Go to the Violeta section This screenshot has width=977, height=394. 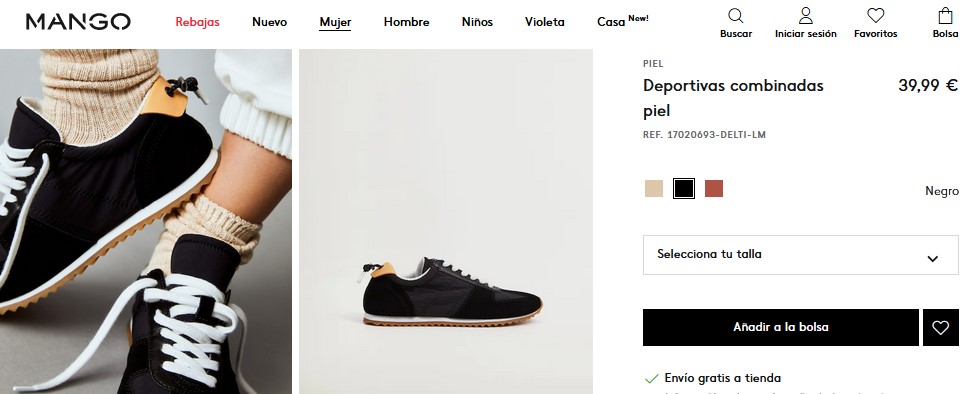point(545,22)
